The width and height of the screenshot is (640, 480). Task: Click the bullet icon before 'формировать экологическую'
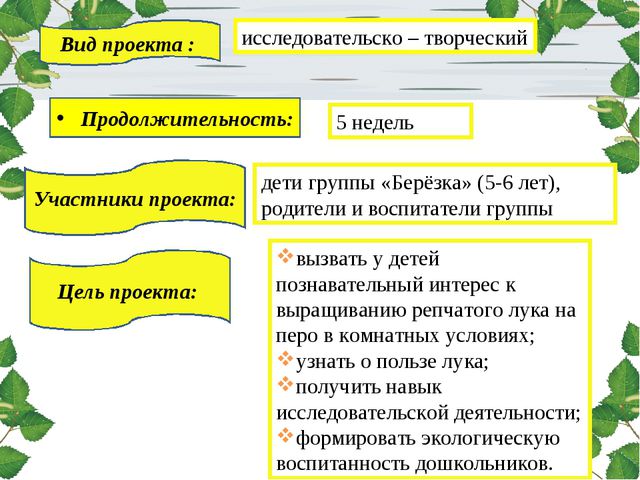click(x=285, y=436)
